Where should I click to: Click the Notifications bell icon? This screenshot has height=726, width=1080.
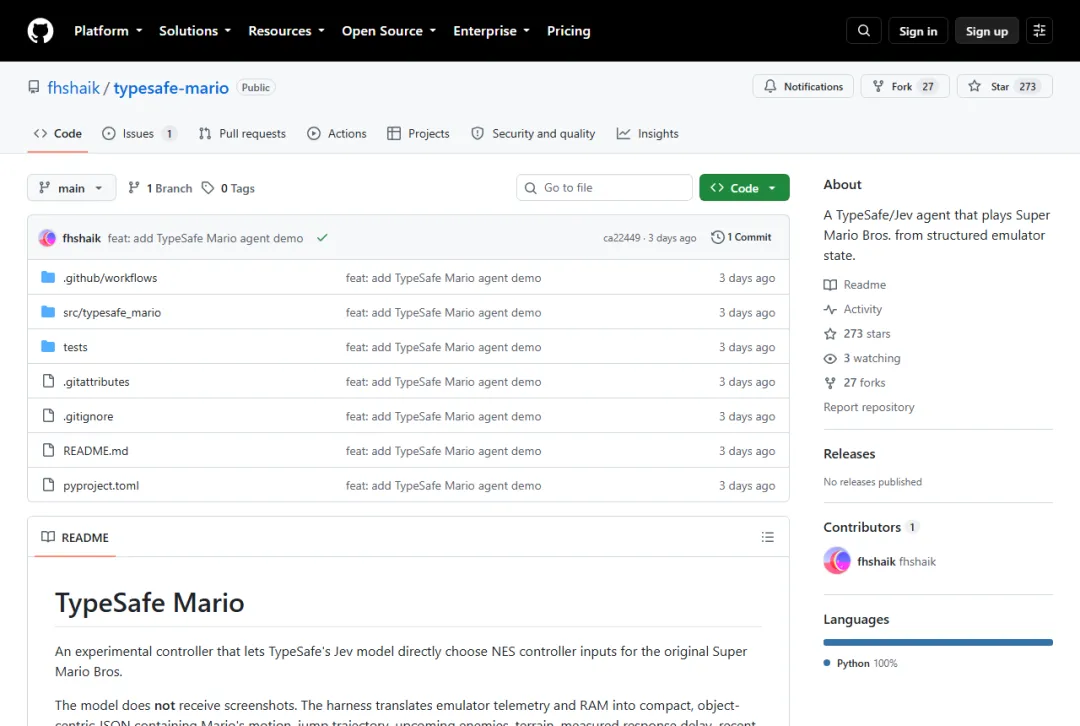pos(770,86)
